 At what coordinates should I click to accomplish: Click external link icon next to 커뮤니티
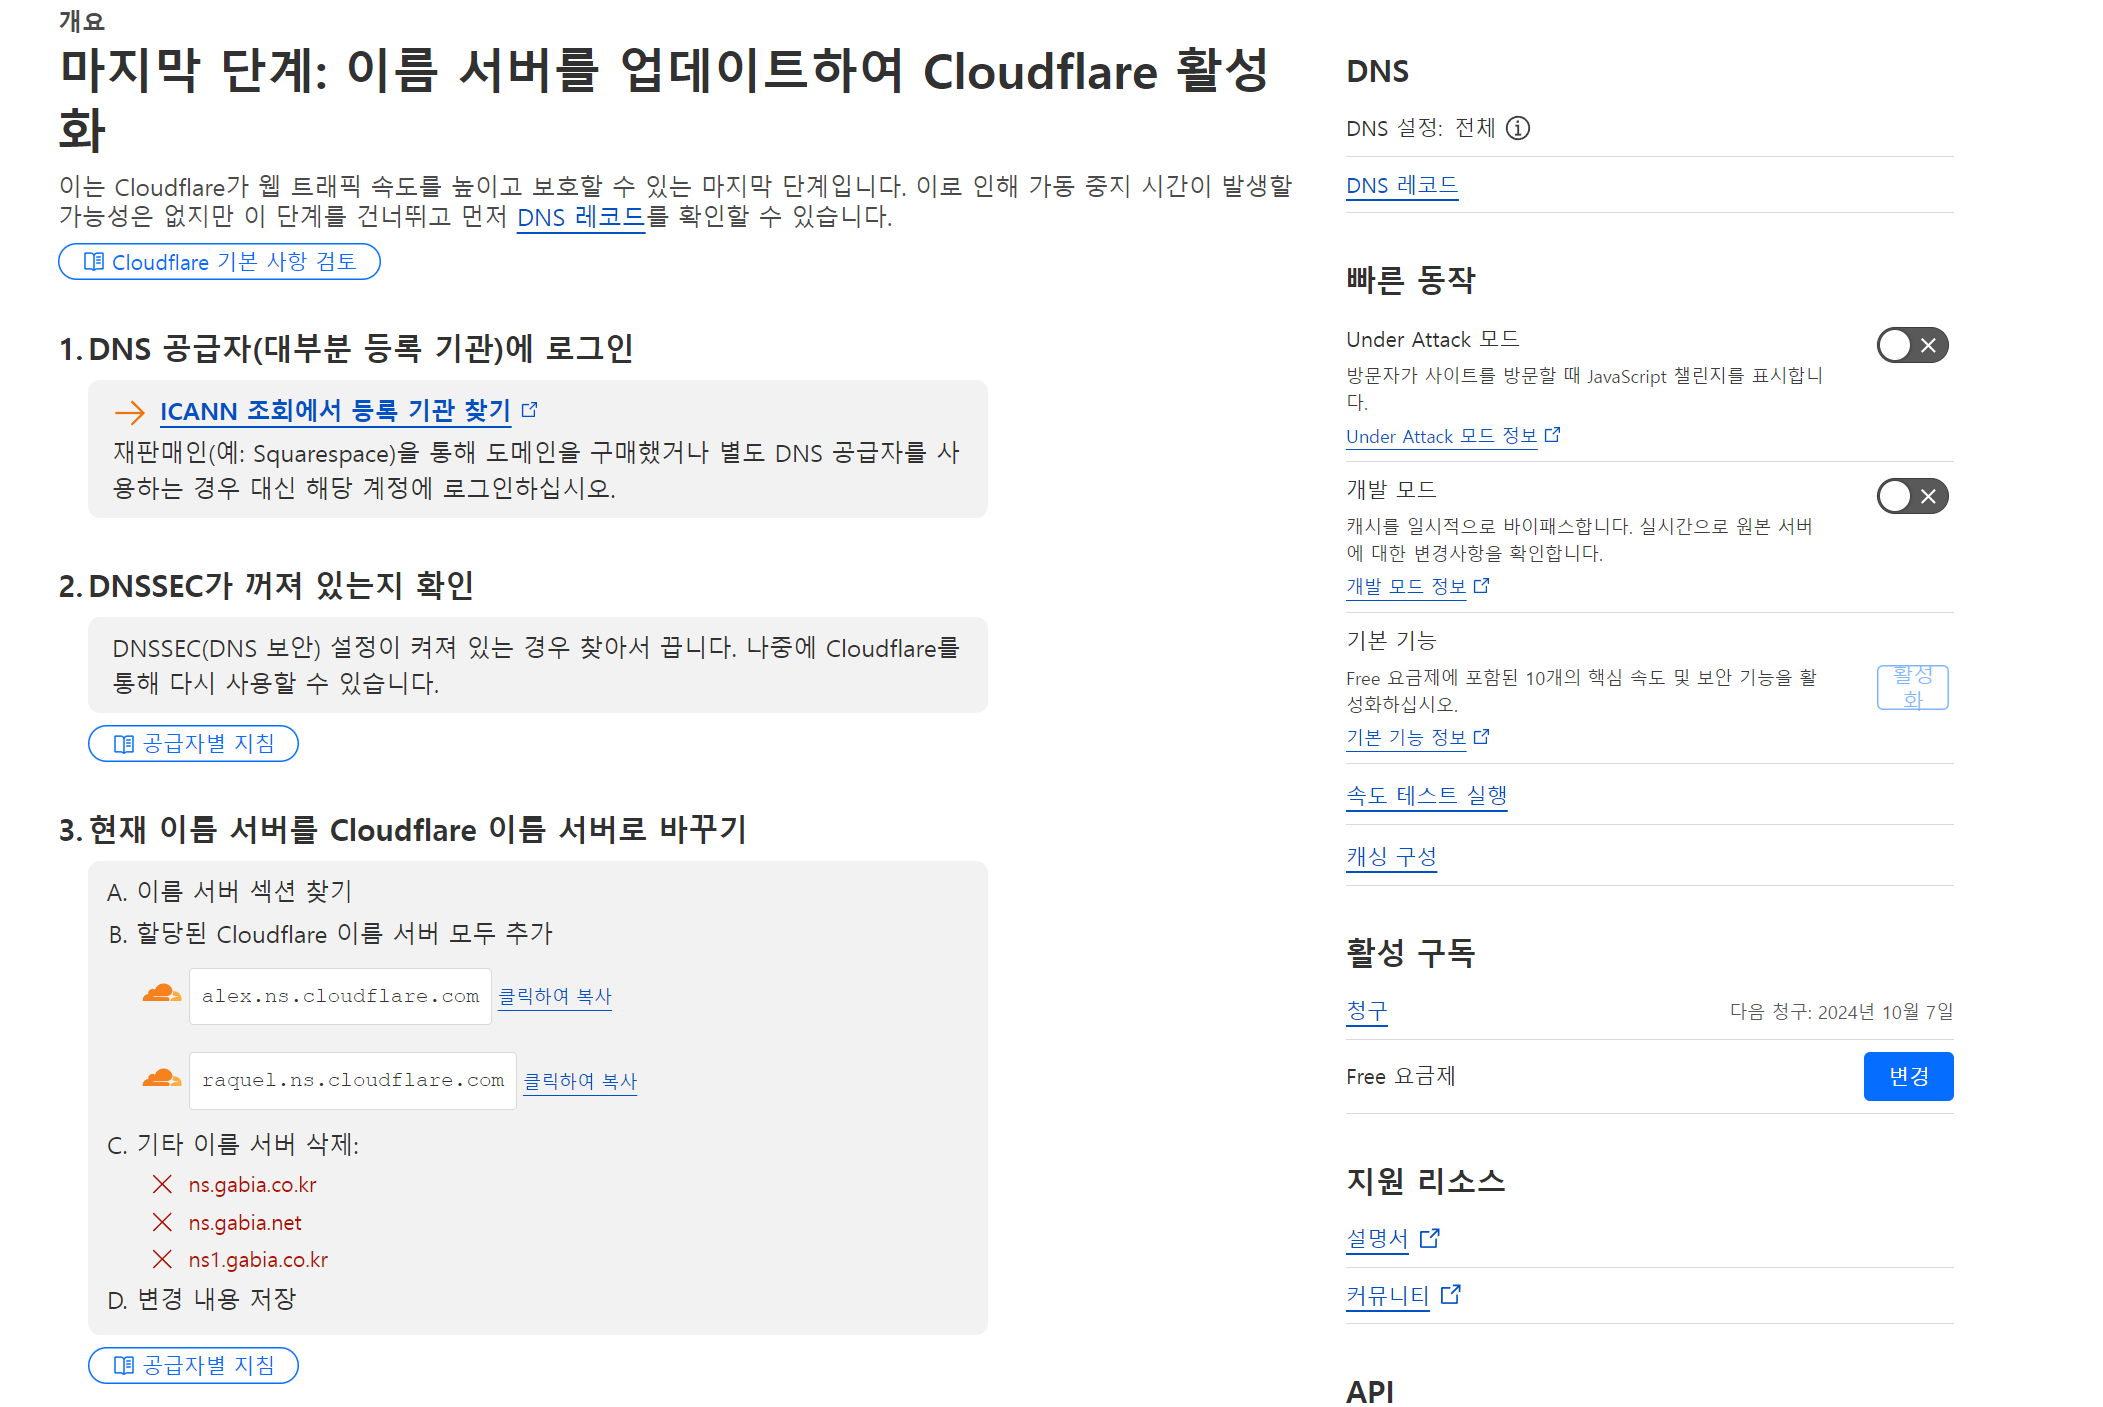(x=1450, y=1295)
